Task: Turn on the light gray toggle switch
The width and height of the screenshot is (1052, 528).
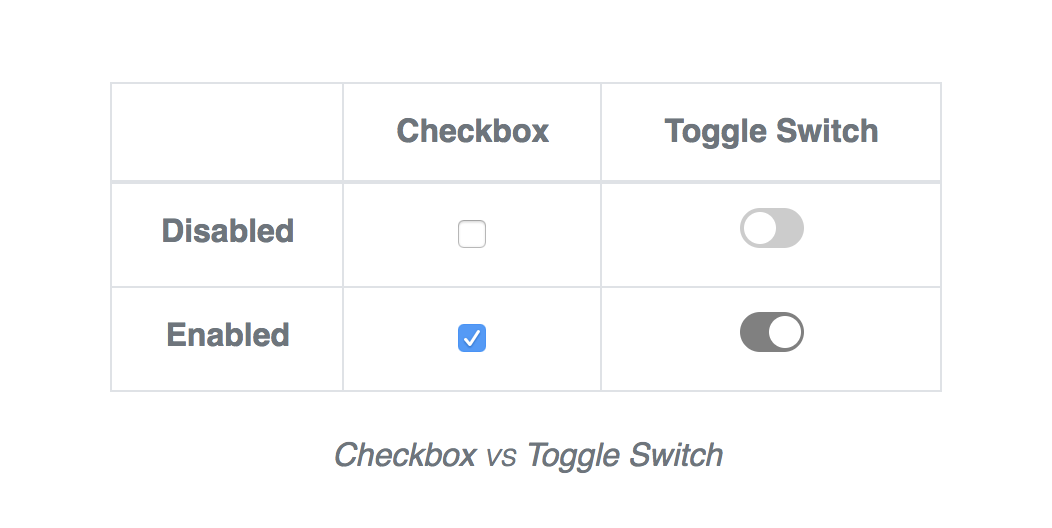Action: tap(772, 228)
